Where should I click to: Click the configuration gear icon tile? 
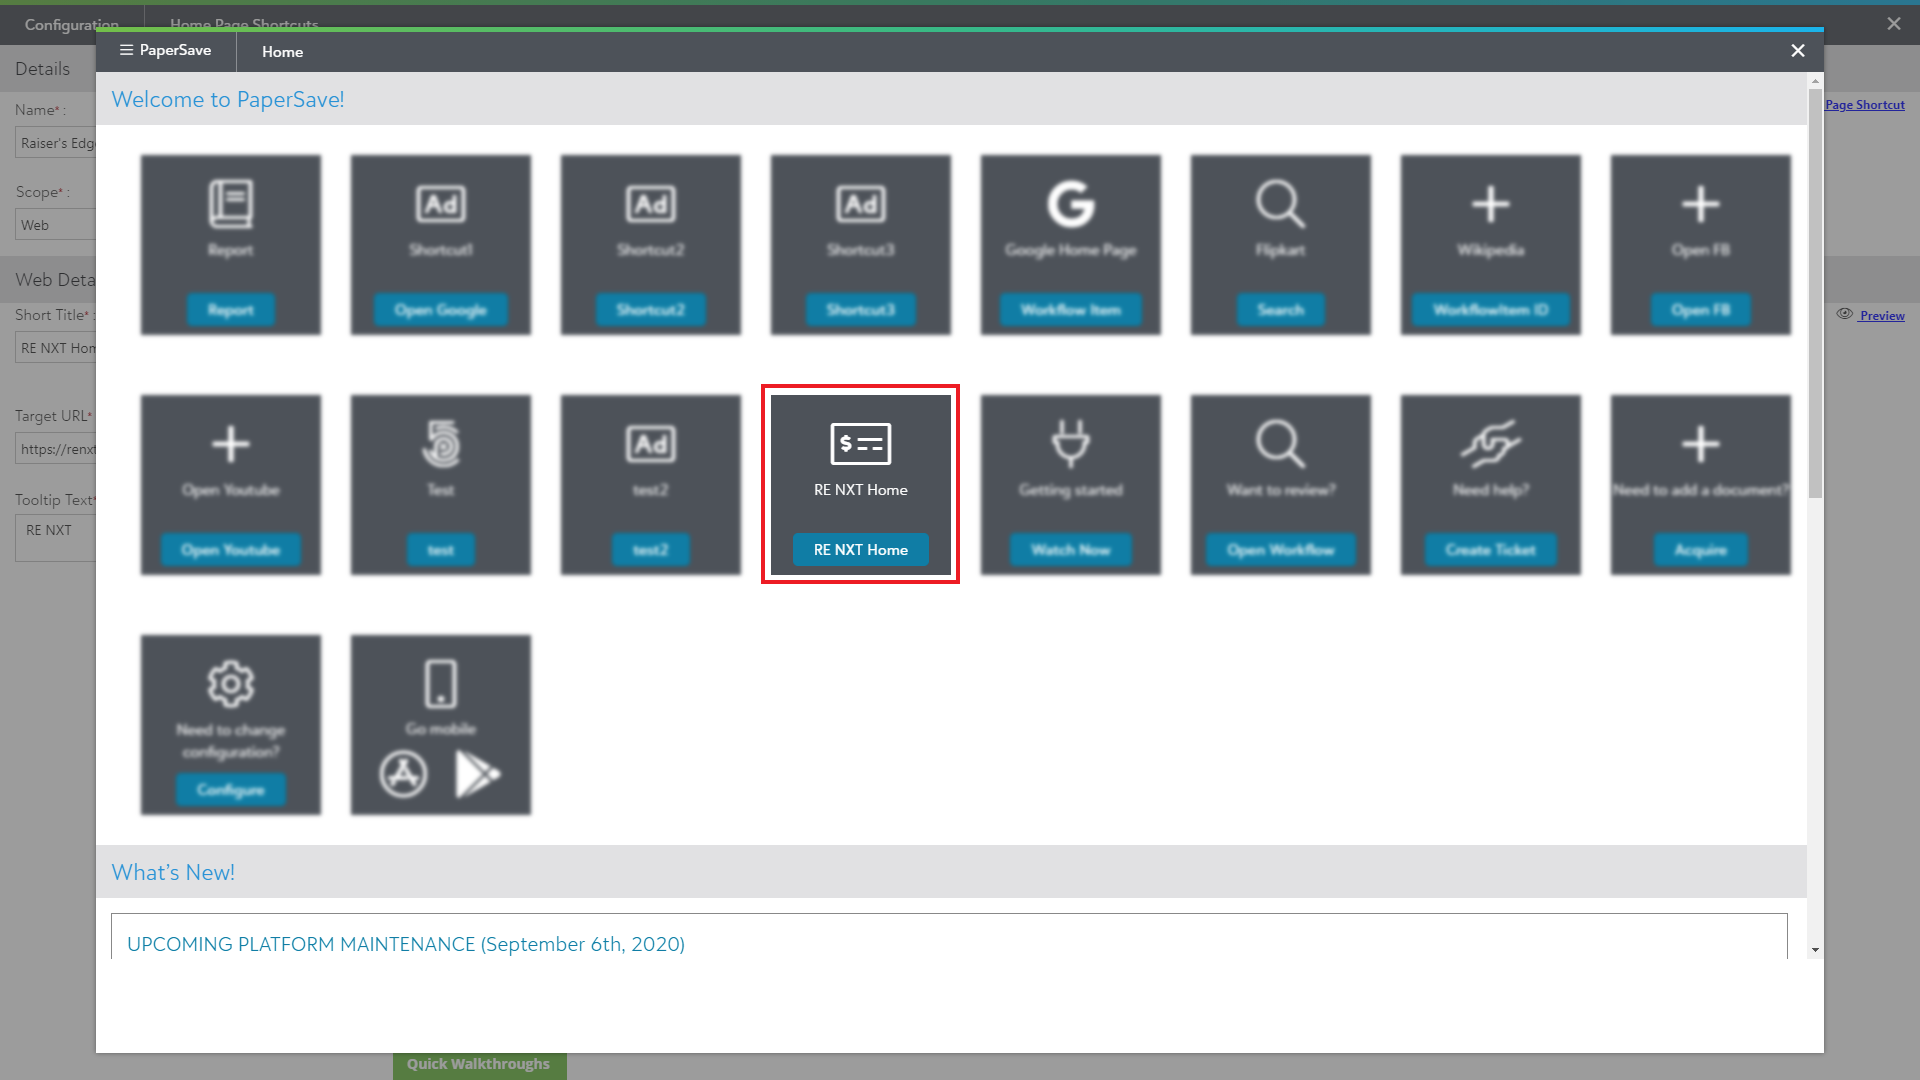230,685
